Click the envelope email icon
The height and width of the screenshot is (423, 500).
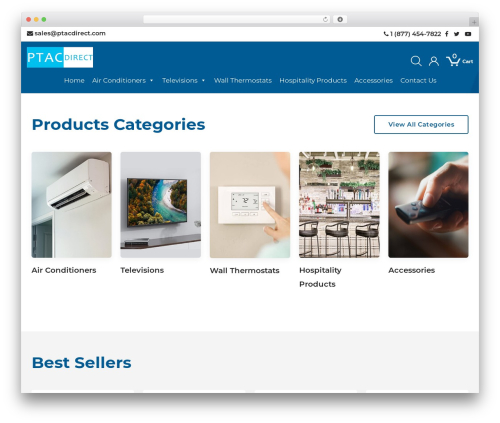pyautogui.click(x=30, y=33)
